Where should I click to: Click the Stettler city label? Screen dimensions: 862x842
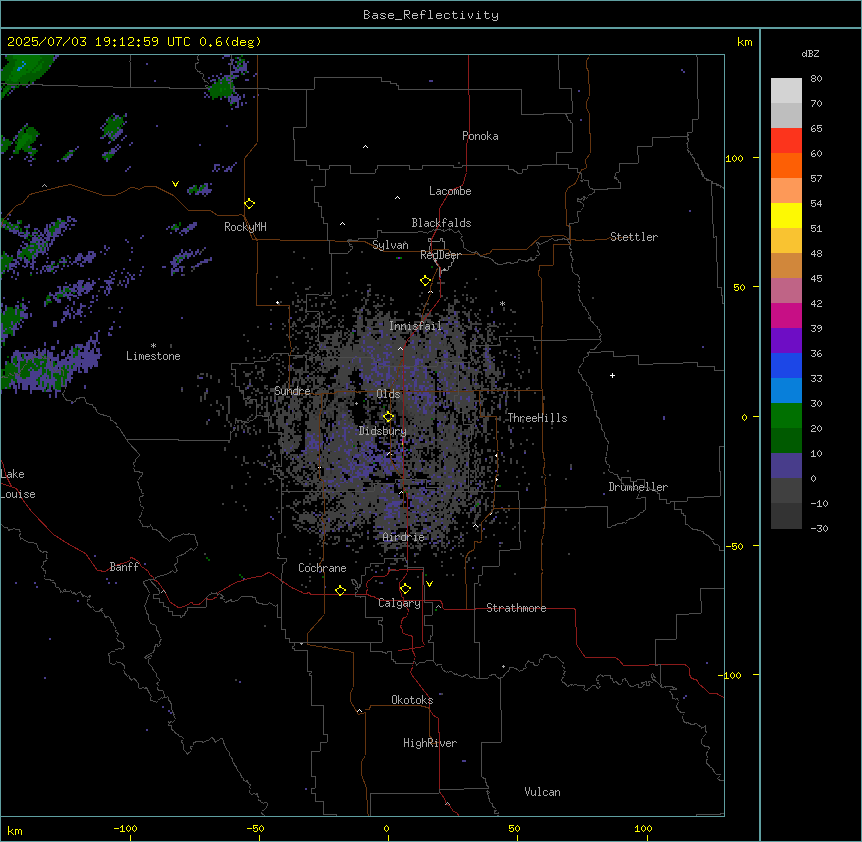(634, 237)
